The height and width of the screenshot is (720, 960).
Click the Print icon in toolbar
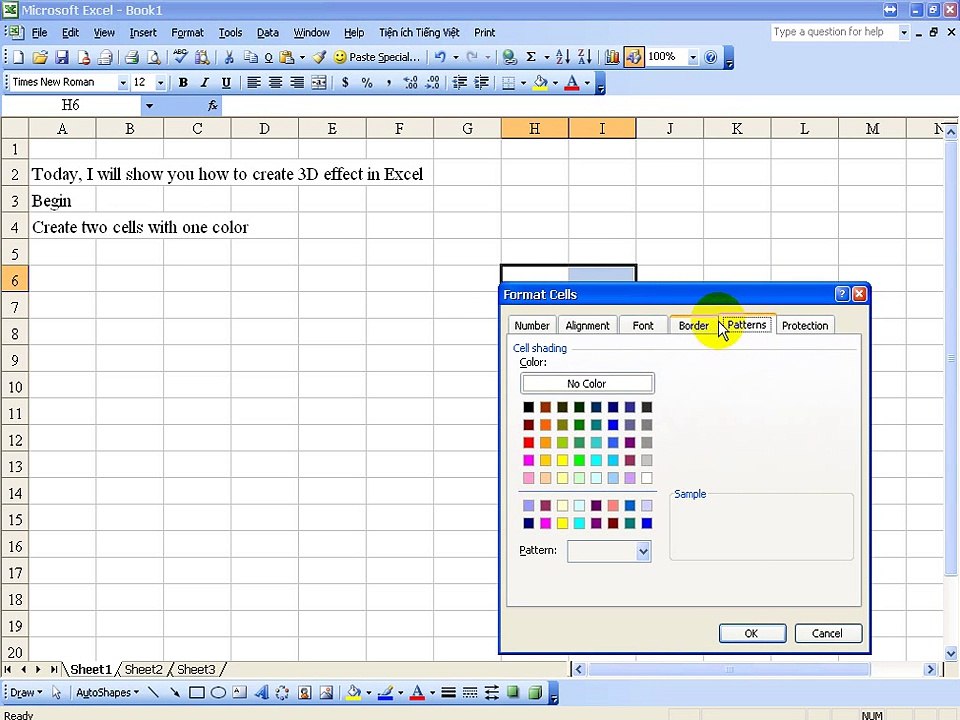[131, 58]
